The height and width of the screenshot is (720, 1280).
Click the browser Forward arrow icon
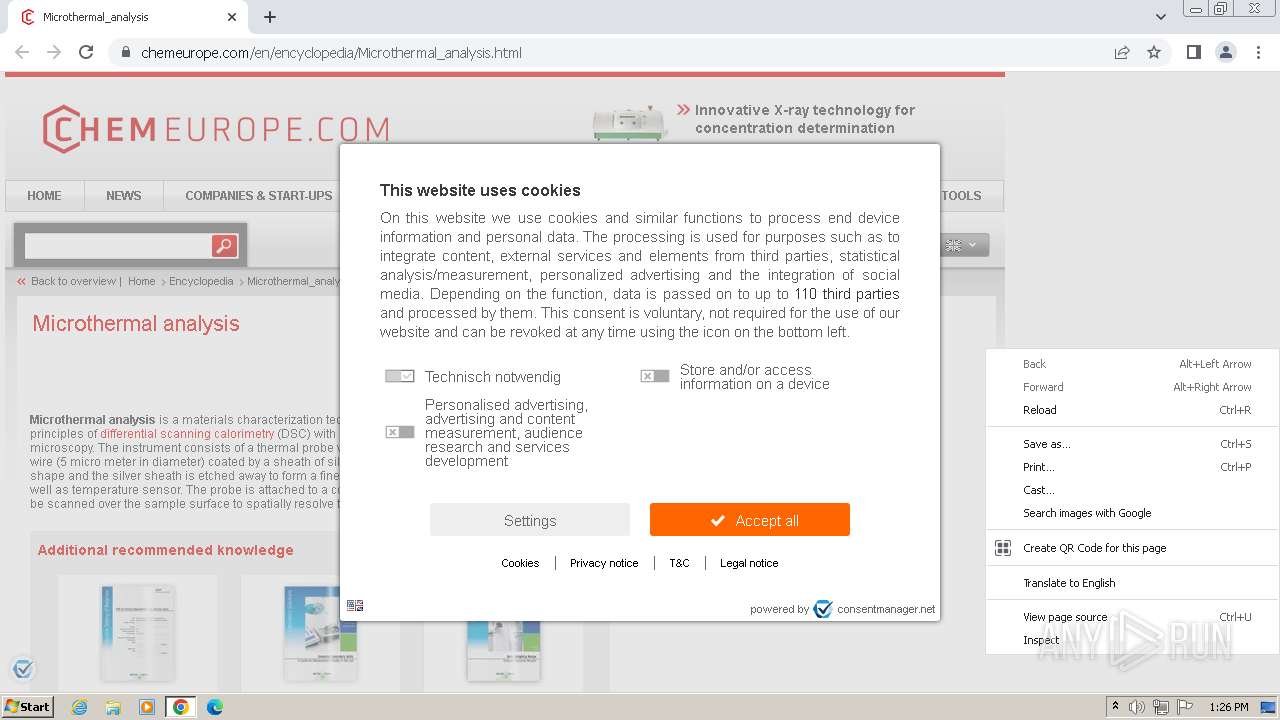tap(54, 52)
